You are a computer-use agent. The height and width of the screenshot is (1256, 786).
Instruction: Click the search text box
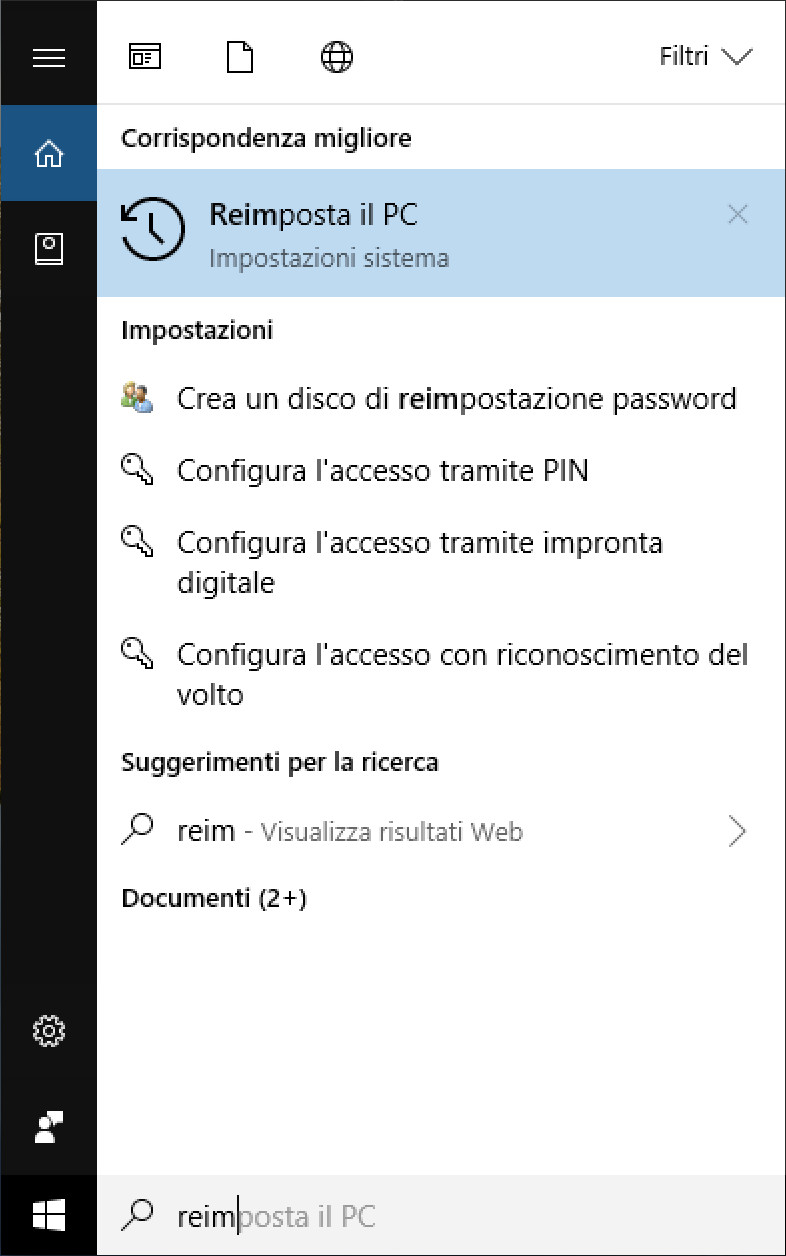click(440, 1216)
